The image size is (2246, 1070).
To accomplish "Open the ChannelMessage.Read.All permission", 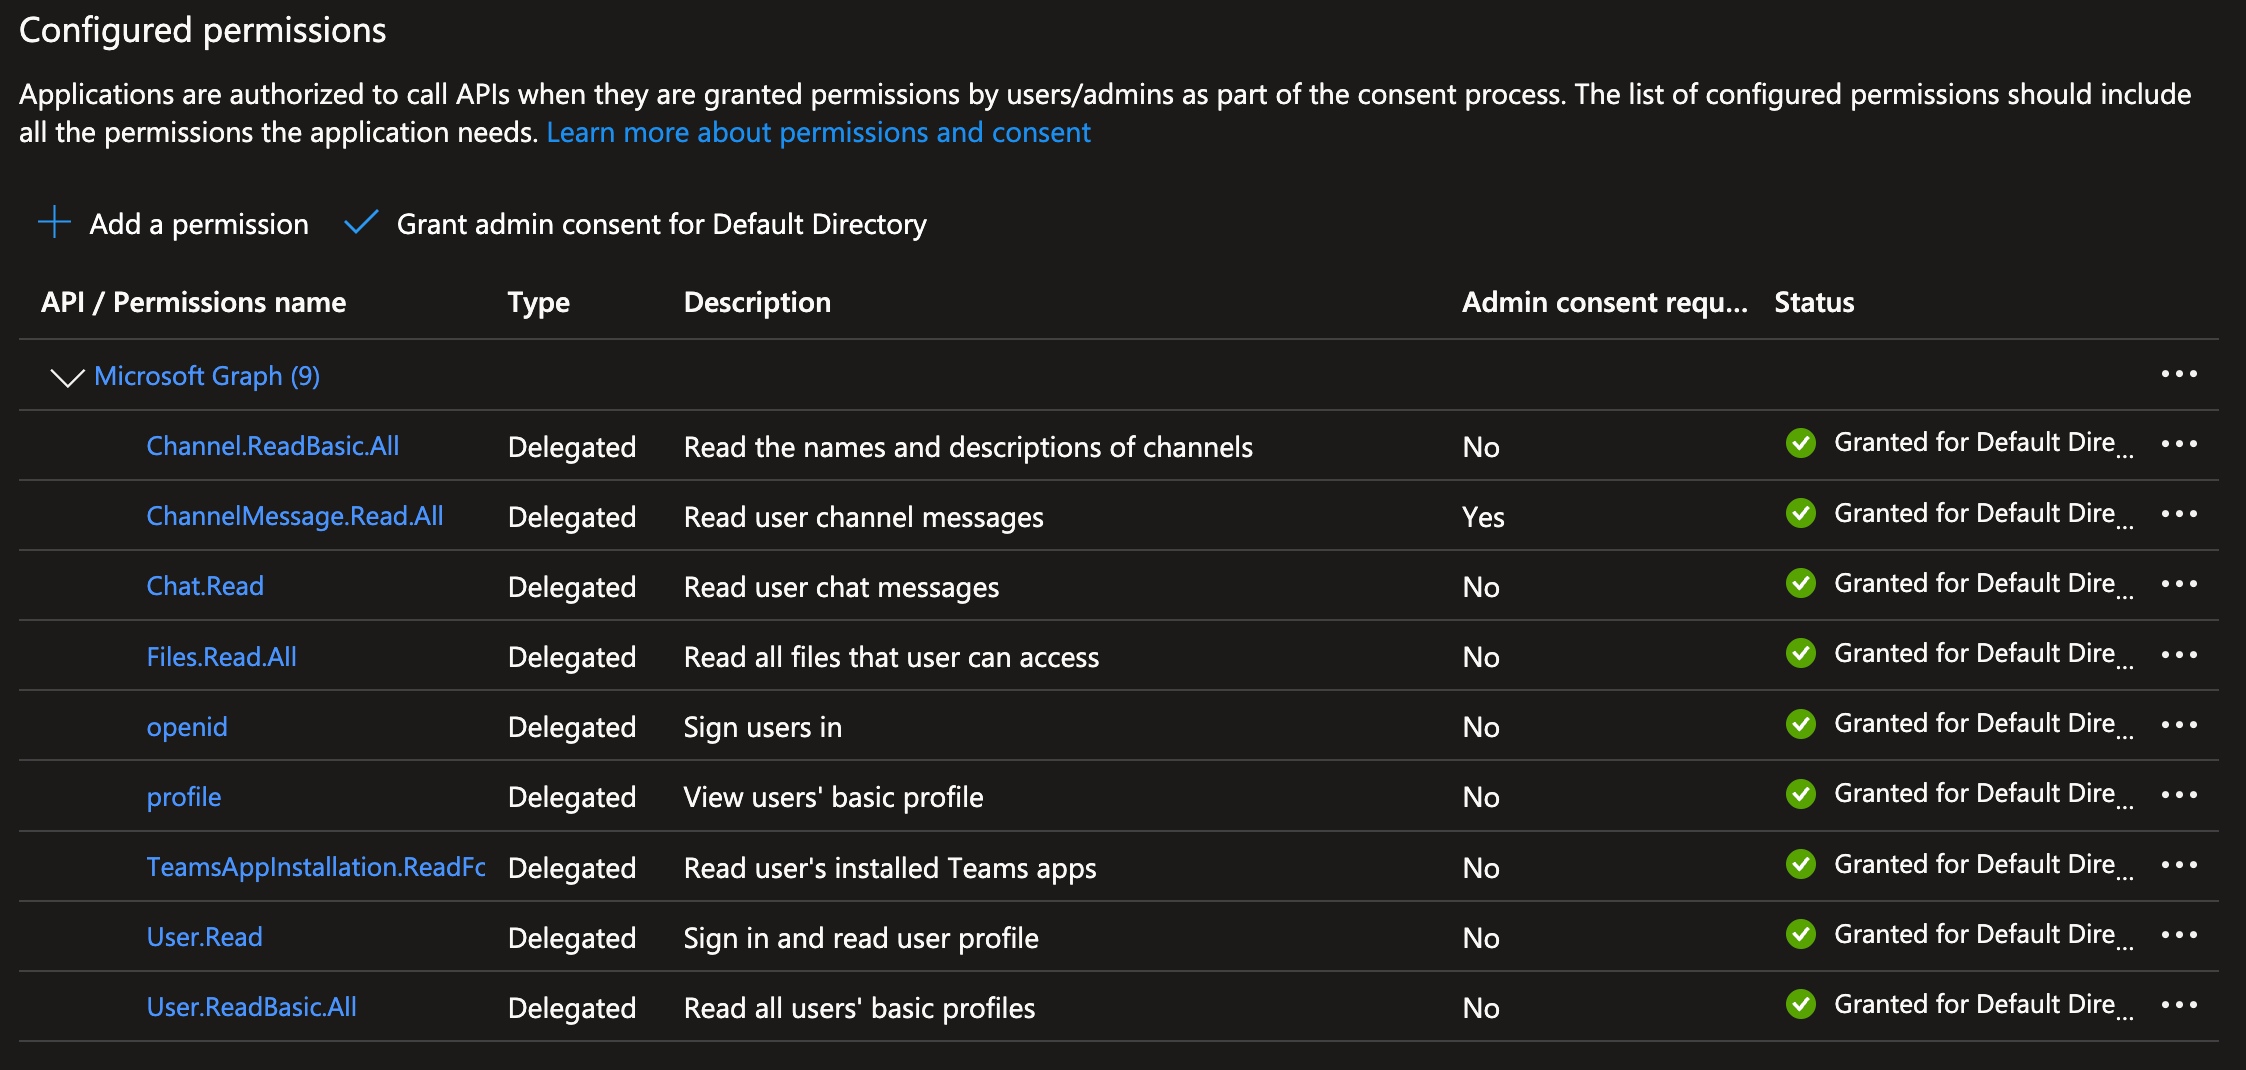I will tap(295, 516).
